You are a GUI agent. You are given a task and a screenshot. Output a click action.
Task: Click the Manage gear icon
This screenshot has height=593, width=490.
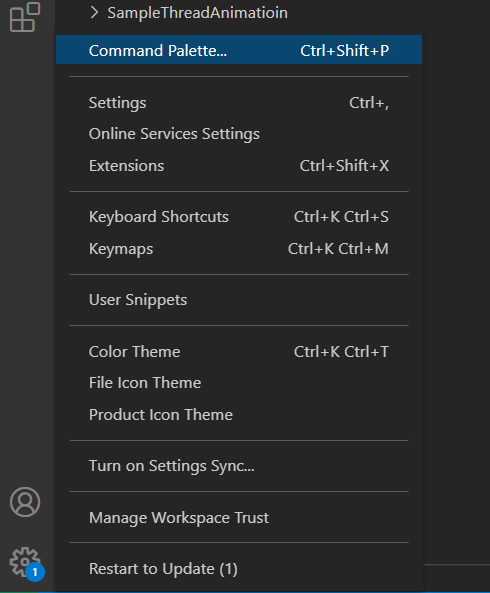(x=25, y=562)
